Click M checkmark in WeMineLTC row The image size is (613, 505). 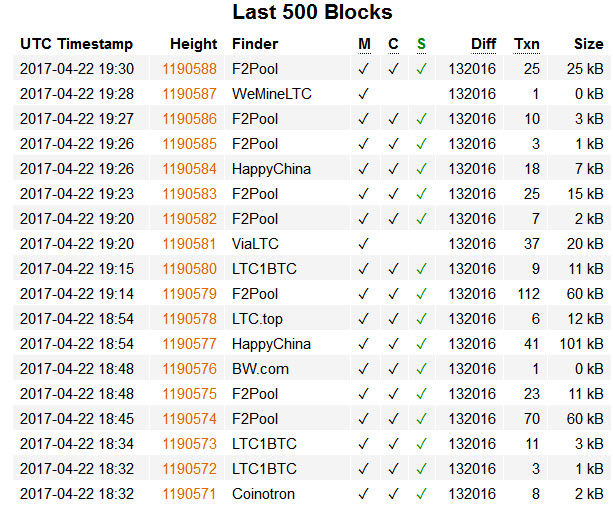[364, 94]
